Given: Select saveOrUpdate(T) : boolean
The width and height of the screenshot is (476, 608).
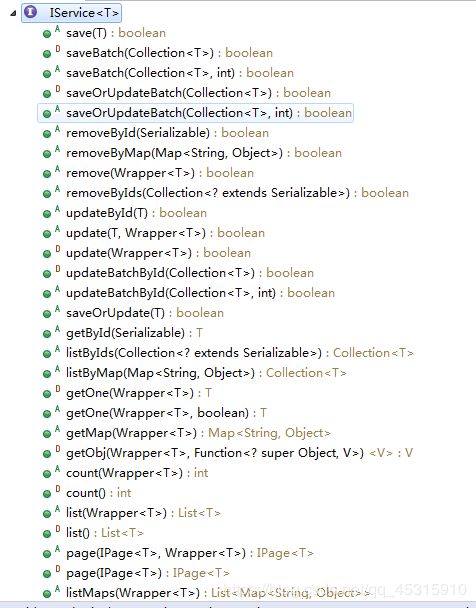Looking at the screenshot, I should click(x=145, y=313).
